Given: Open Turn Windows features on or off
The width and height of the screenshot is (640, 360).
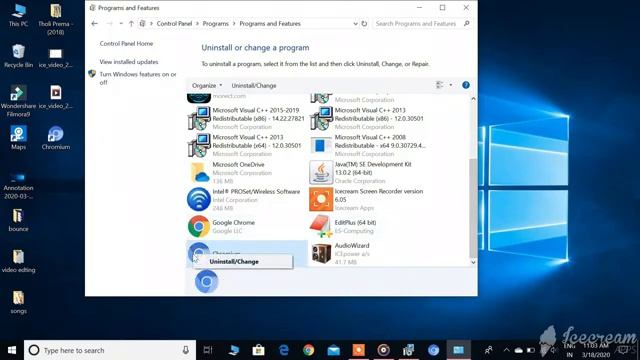Looking at the screenshot, I should pos(138,78).
